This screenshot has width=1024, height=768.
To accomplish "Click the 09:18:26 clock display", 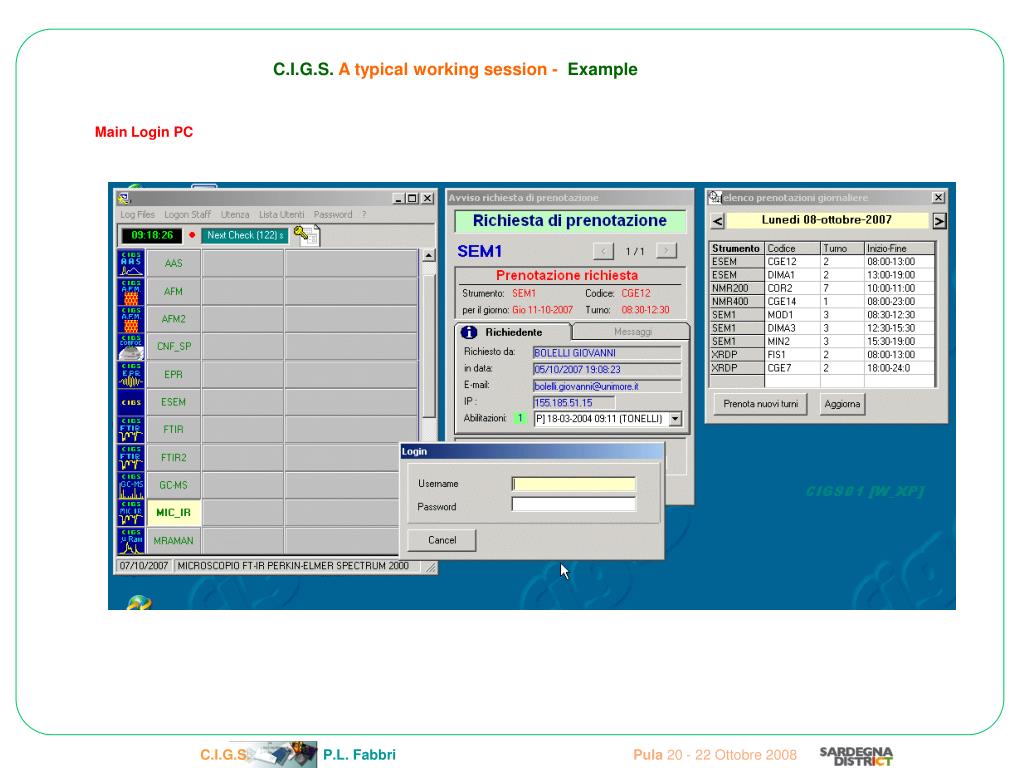I will click(152, 235).
